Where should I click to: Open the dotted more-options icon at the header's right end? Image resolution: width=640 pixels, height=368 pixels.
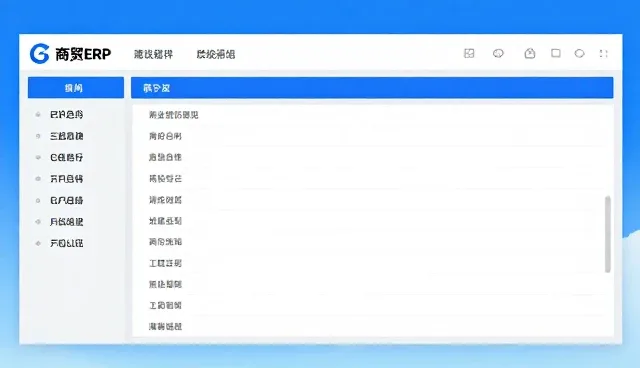pos(603,53)
